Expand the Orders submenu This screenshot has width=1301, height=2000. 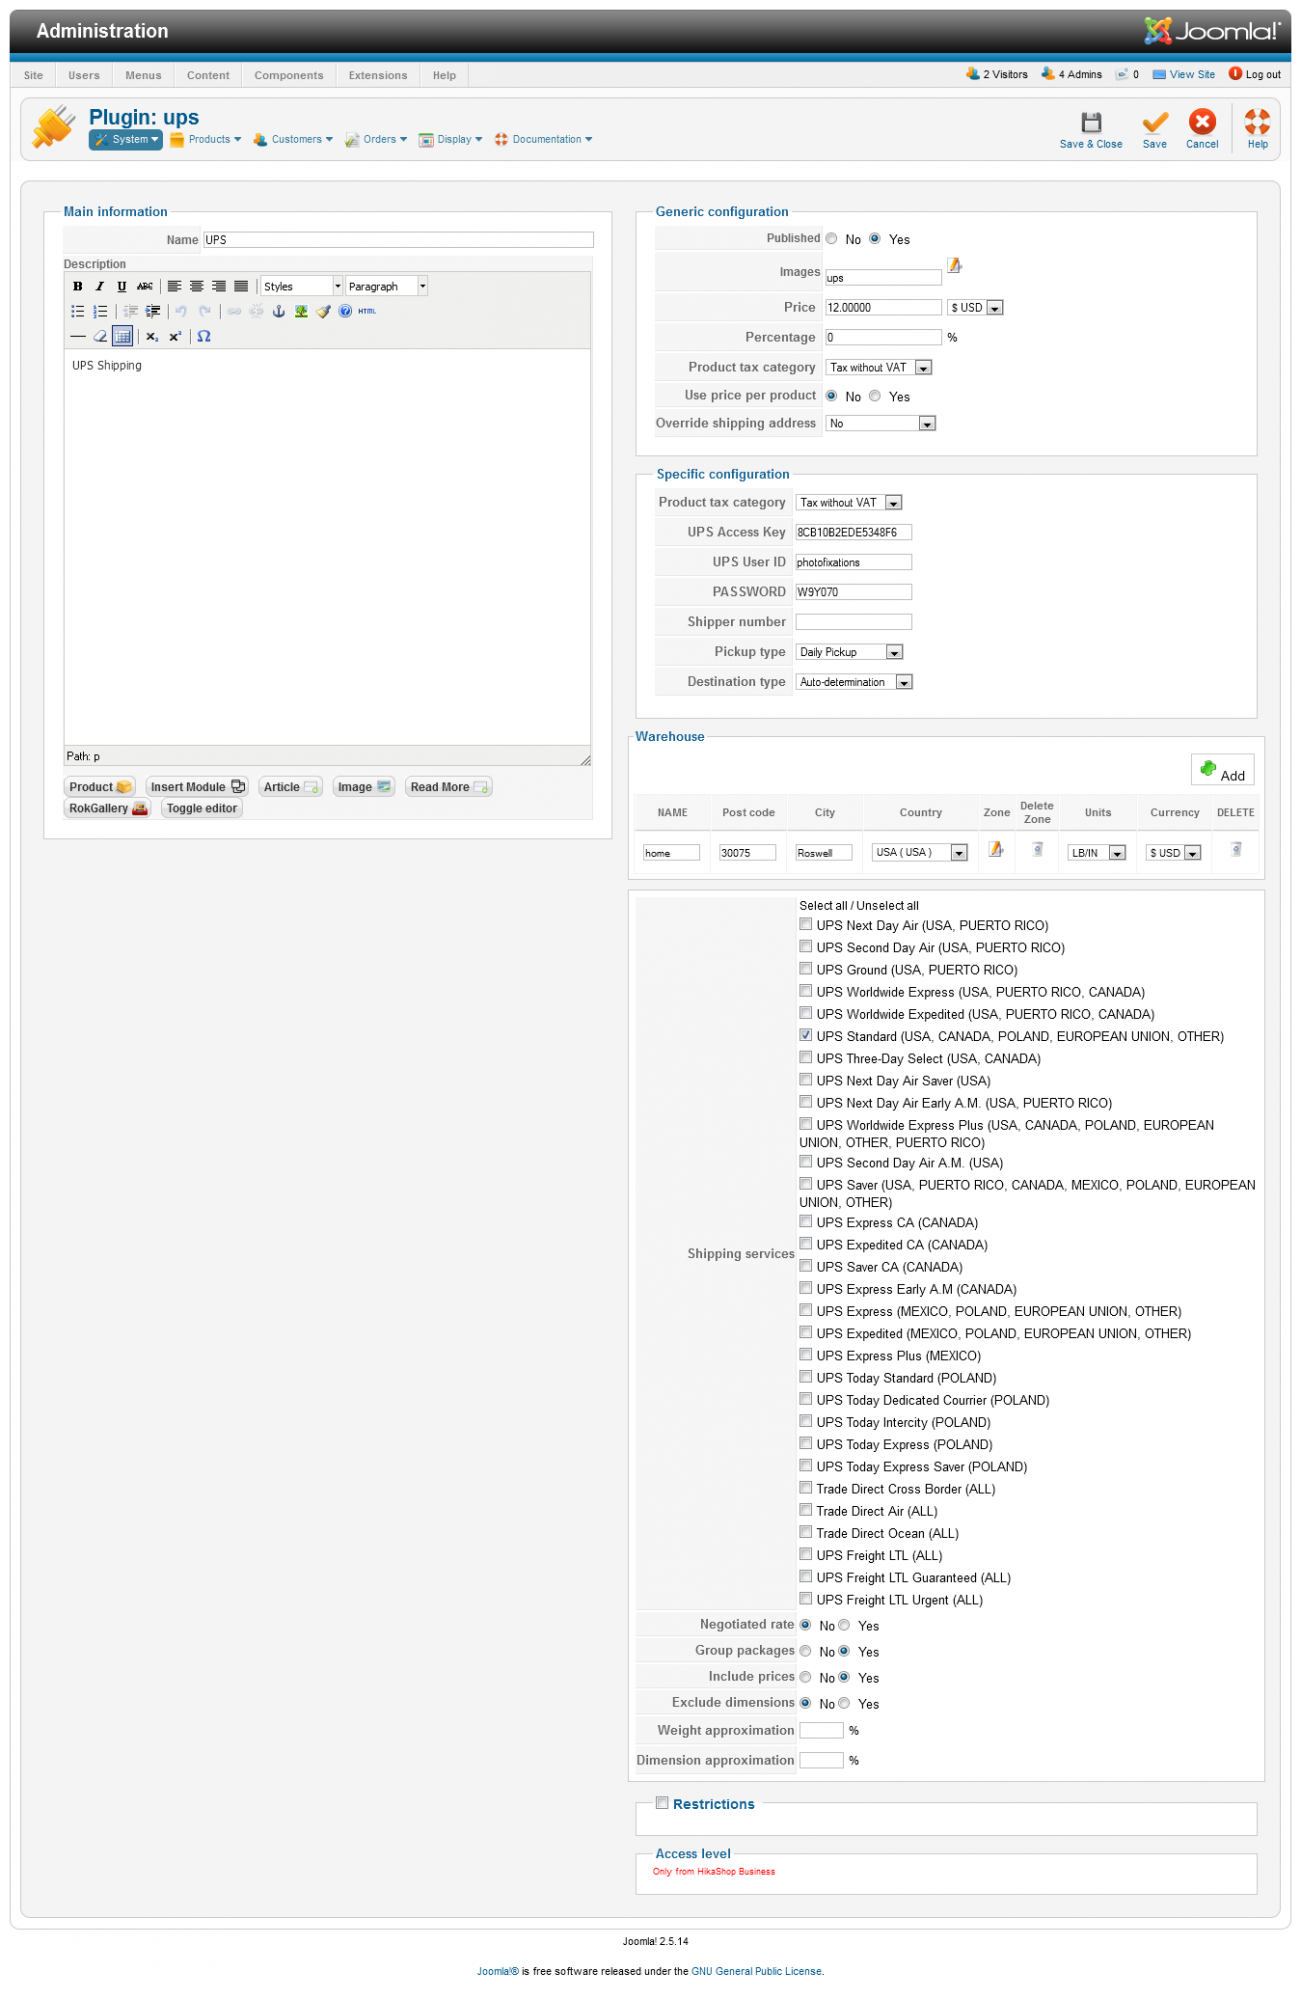click(377, 140)
